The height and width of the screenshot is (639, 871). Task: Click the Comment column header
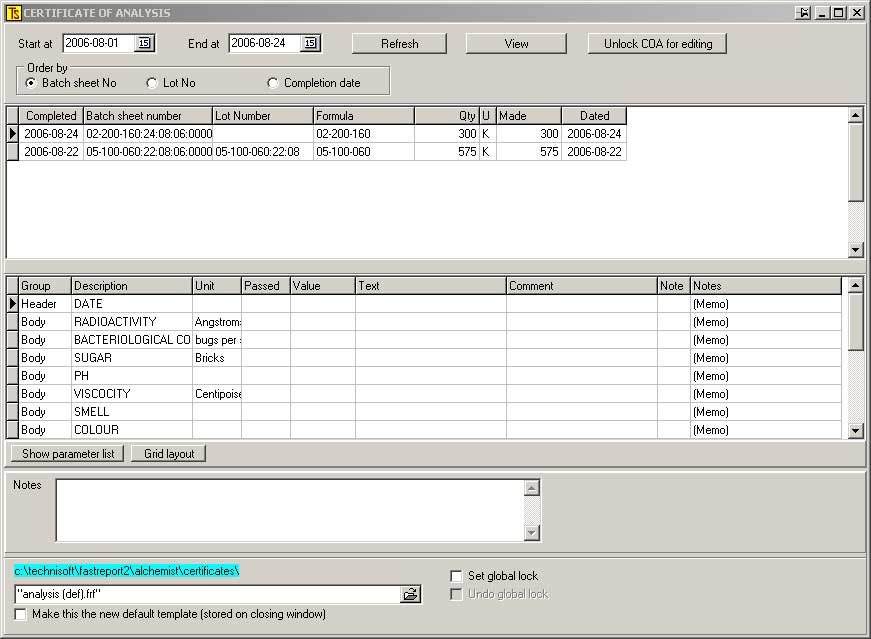coord(582,286)
